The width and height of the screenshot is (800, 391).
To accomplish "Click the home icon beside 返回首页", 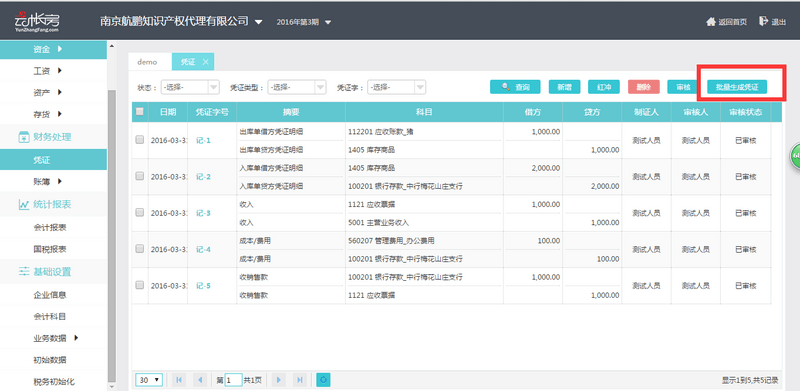I will click(x=711, y=21).
